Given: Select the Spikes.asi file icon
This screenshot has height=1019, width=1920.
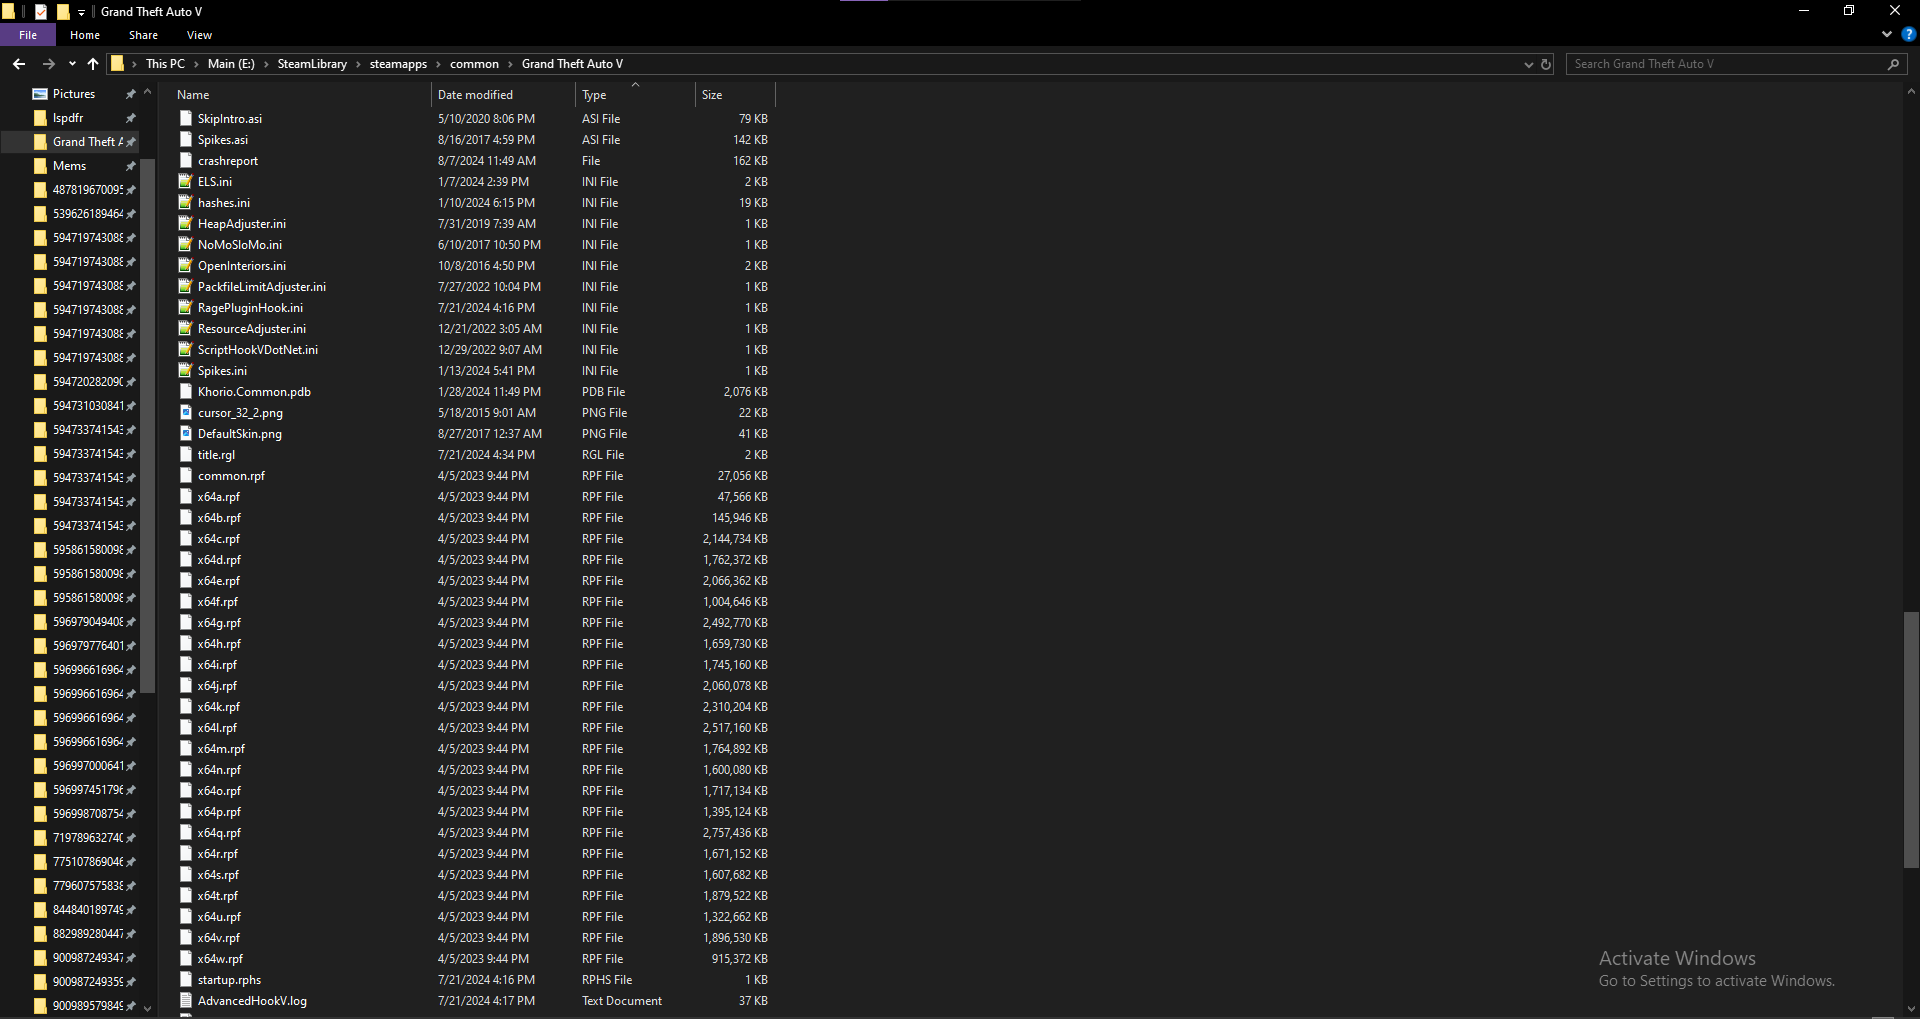Looking at the screenshot, I should coord(185,140).
